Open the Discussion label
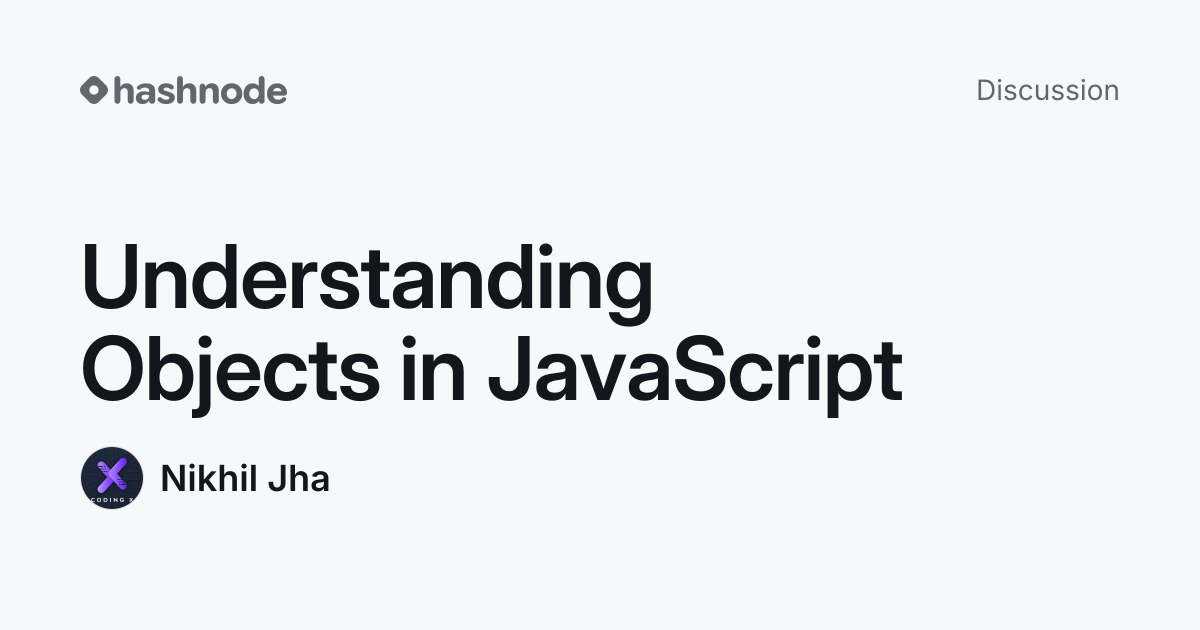1200x630 pixels. (x=1047, y=90)
